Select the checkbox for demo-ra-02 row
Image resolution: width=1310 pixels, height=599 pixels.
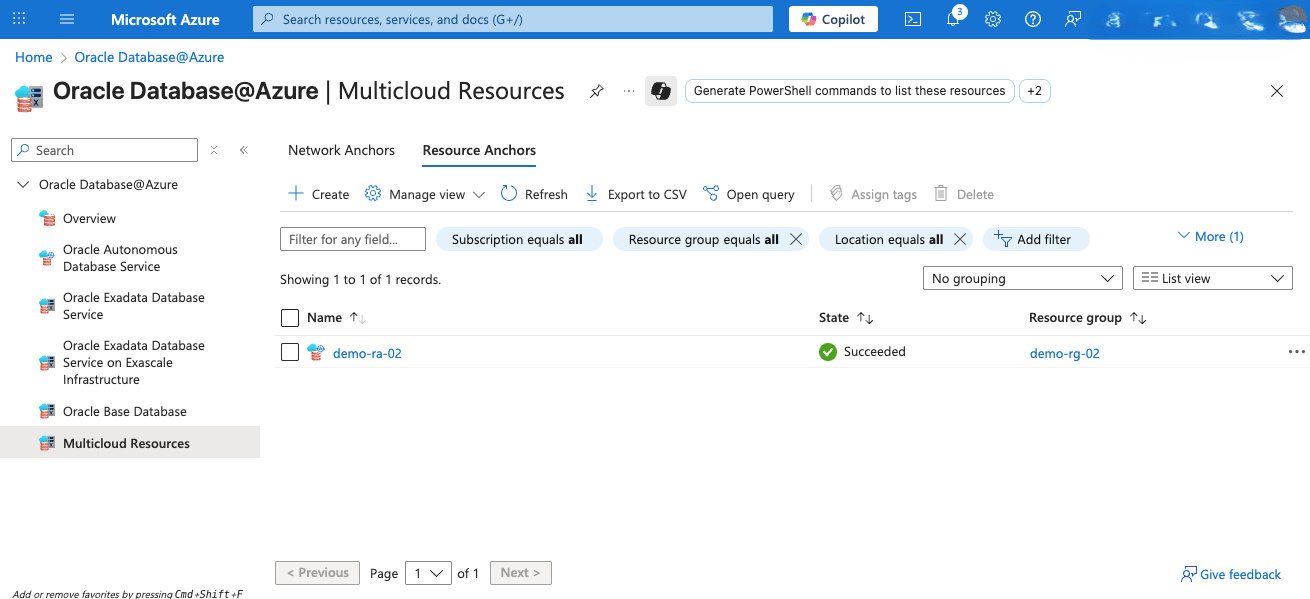[290, 351]
